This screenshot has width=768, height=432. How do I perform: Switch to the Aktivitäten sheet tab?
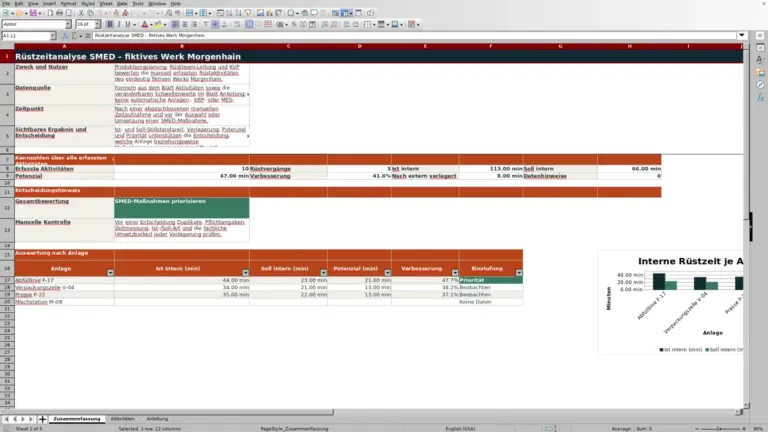click(x=122, y=419)
